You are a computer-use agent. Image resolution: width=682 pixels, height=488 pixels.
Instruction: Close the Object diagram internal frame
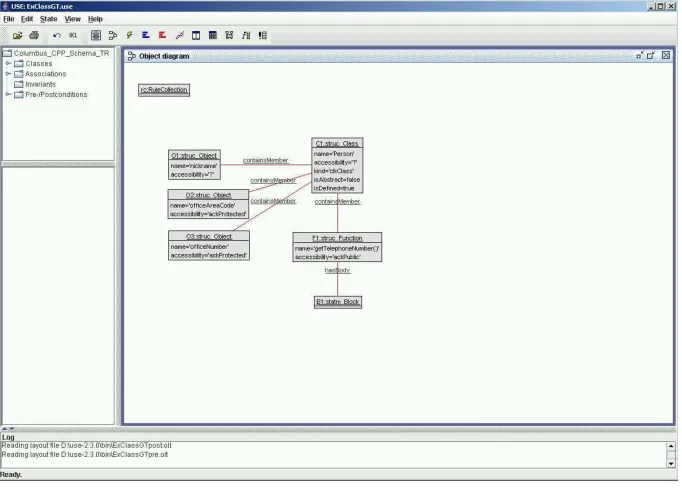pos(665,55)
